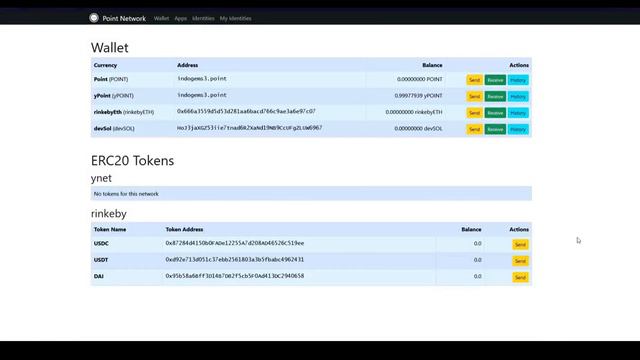Viewport: 640px width, 360px height.
Task: Click Receive in the Point (POINT) row
Action: click(495, 80)
